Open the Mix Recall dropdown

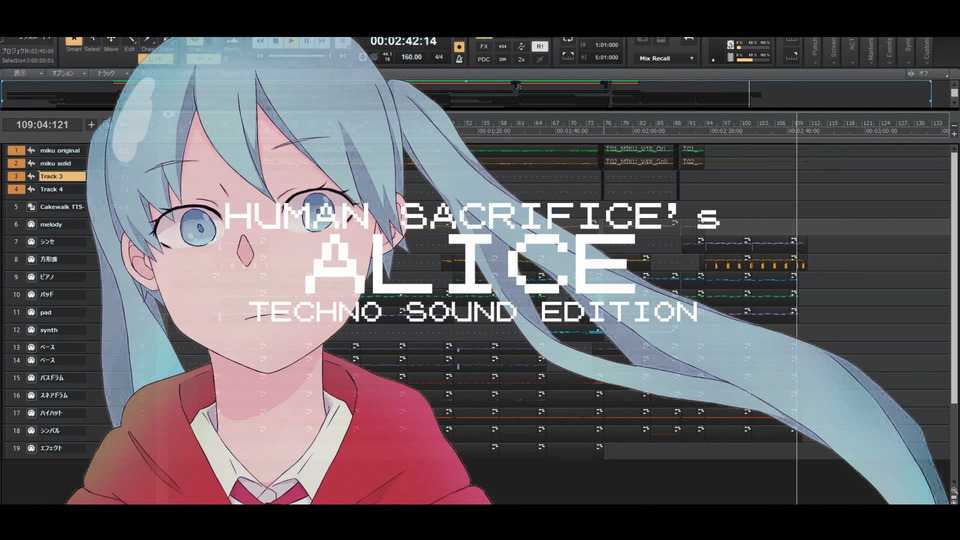(666, 59)
